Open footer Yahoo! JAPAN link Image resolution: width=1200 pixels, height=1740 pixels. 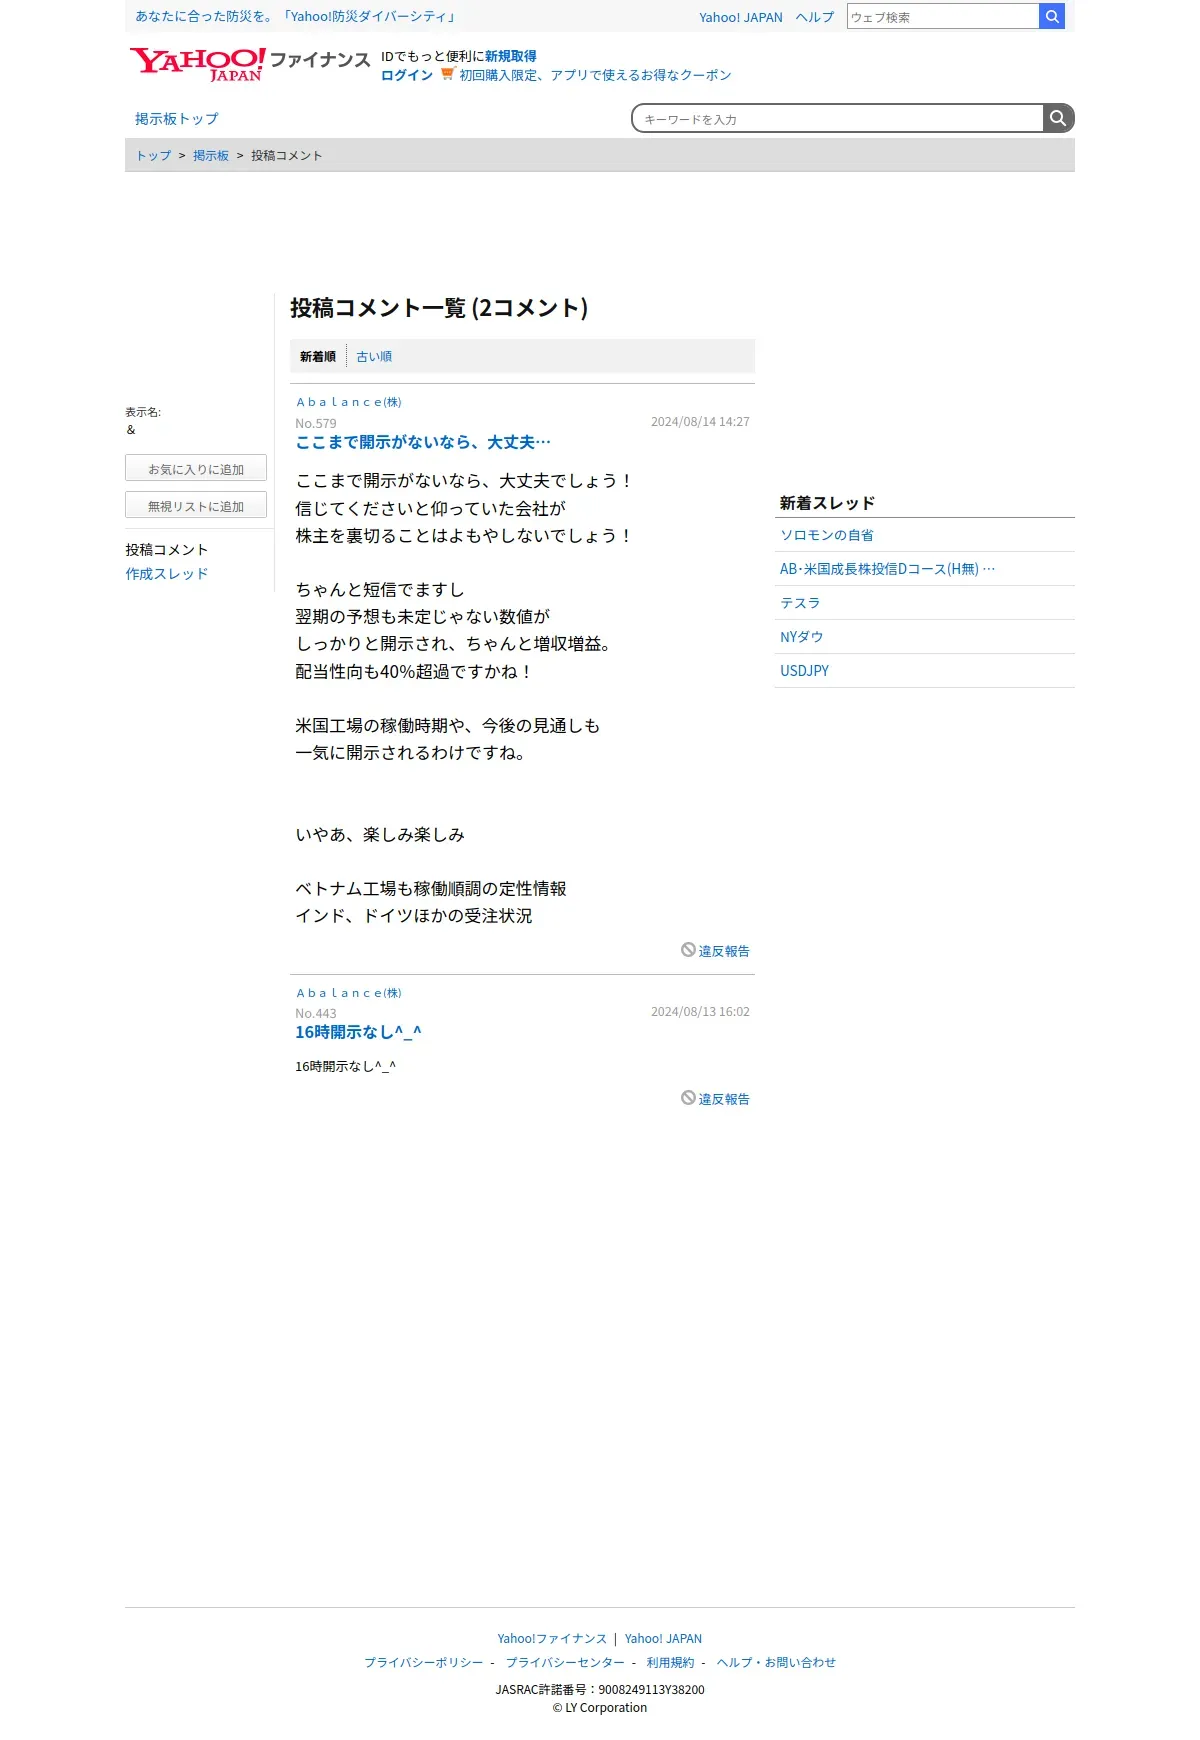click(x=664, y=1638)
